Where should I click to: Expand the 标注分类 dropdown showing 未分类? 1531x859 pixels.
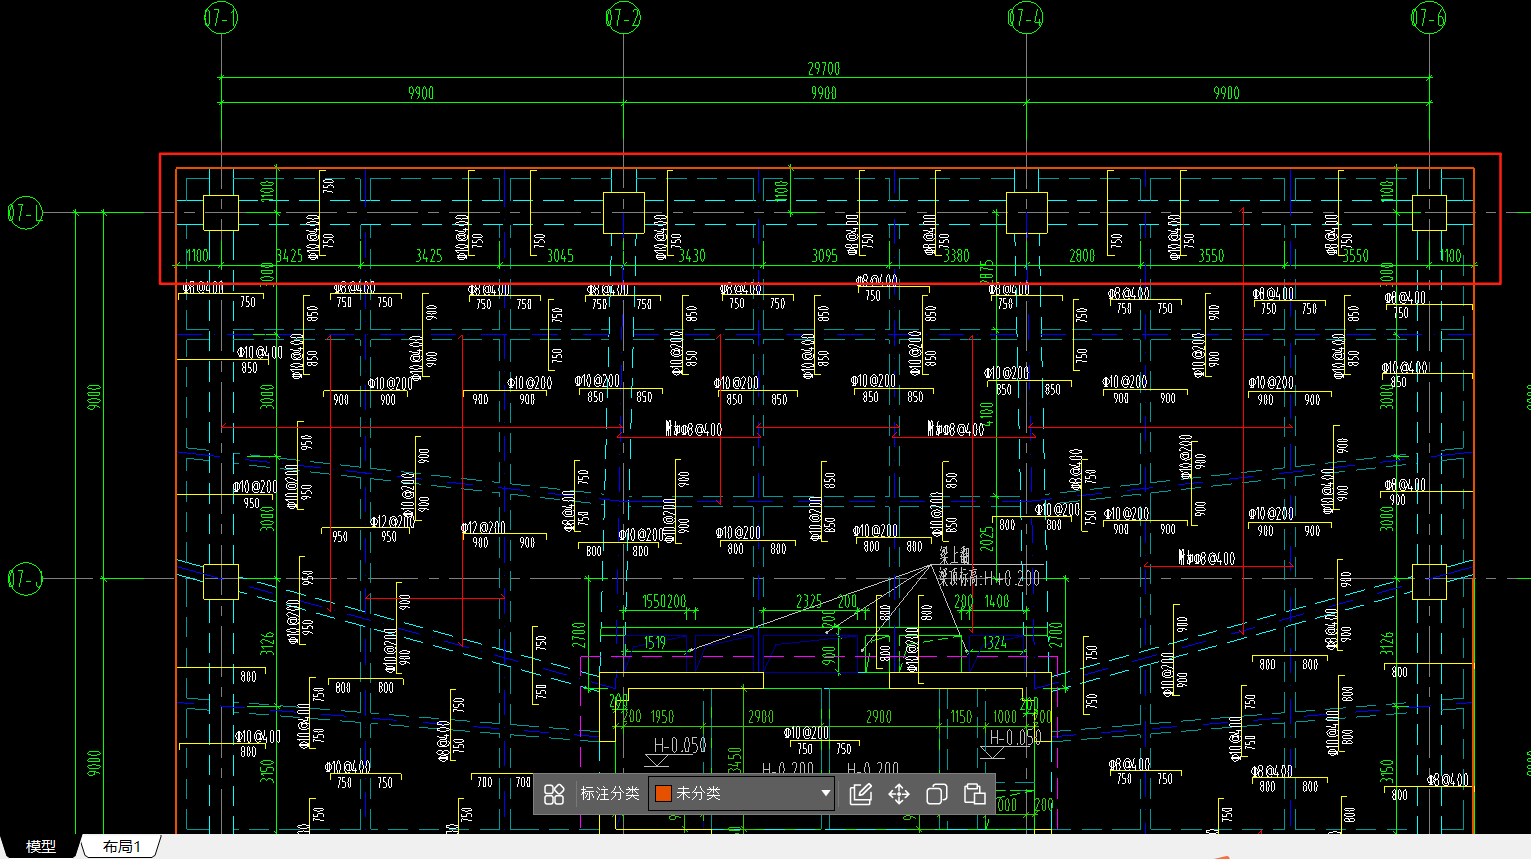tap(741, 794)
